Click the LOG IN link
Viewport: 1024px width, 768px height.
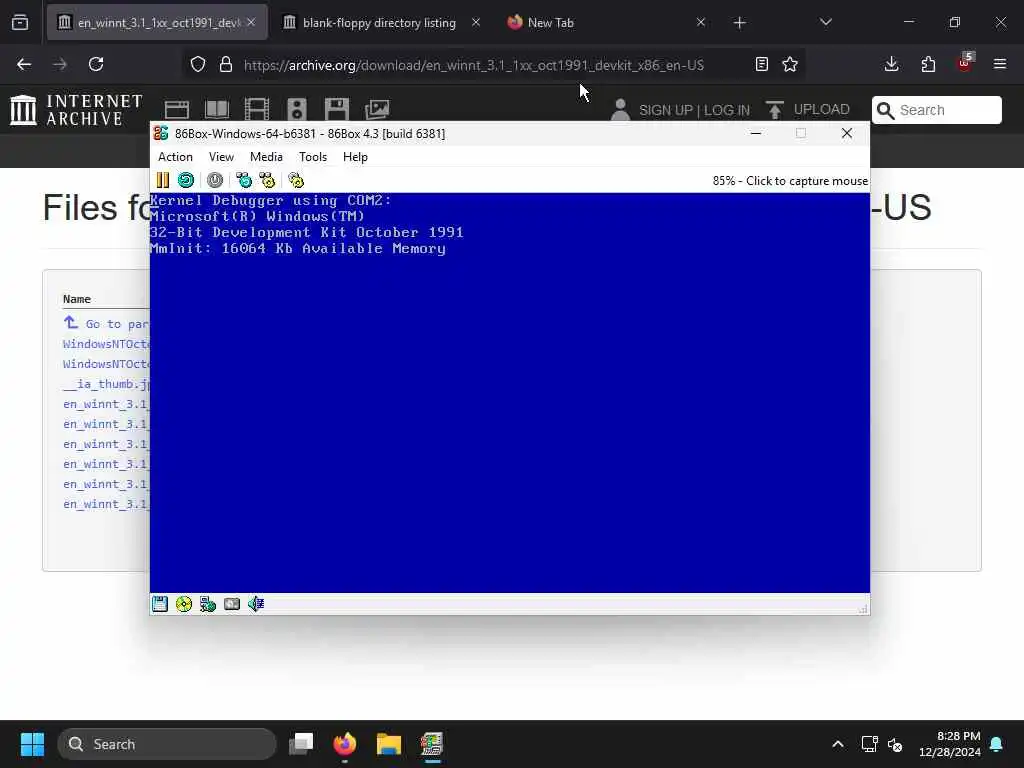coord(726,110)
